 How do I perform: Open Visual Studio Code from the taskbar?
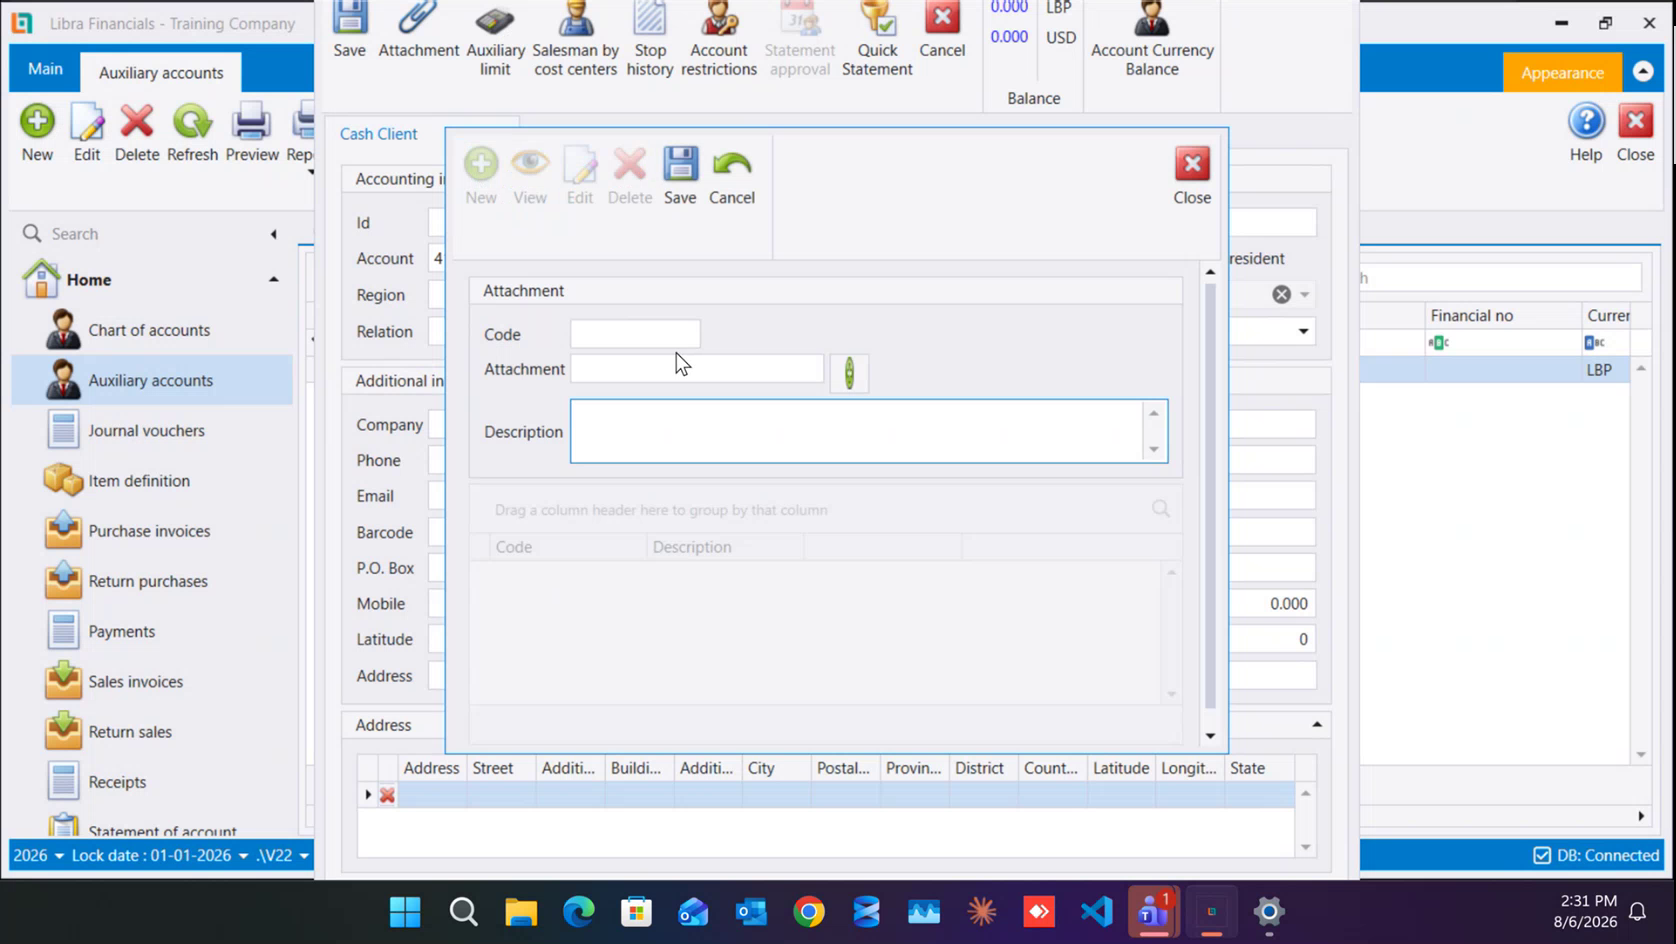tap(1096, 911)
